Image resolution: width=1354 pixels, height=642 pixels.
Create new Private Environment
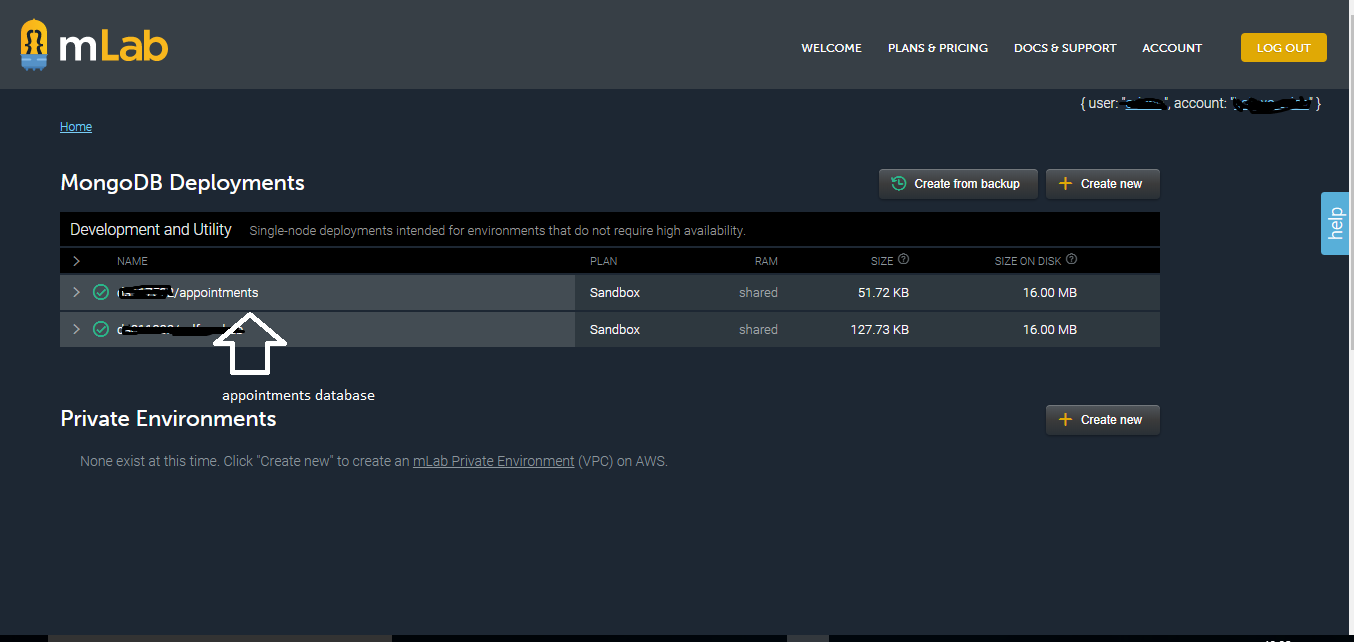point(1103,420)
